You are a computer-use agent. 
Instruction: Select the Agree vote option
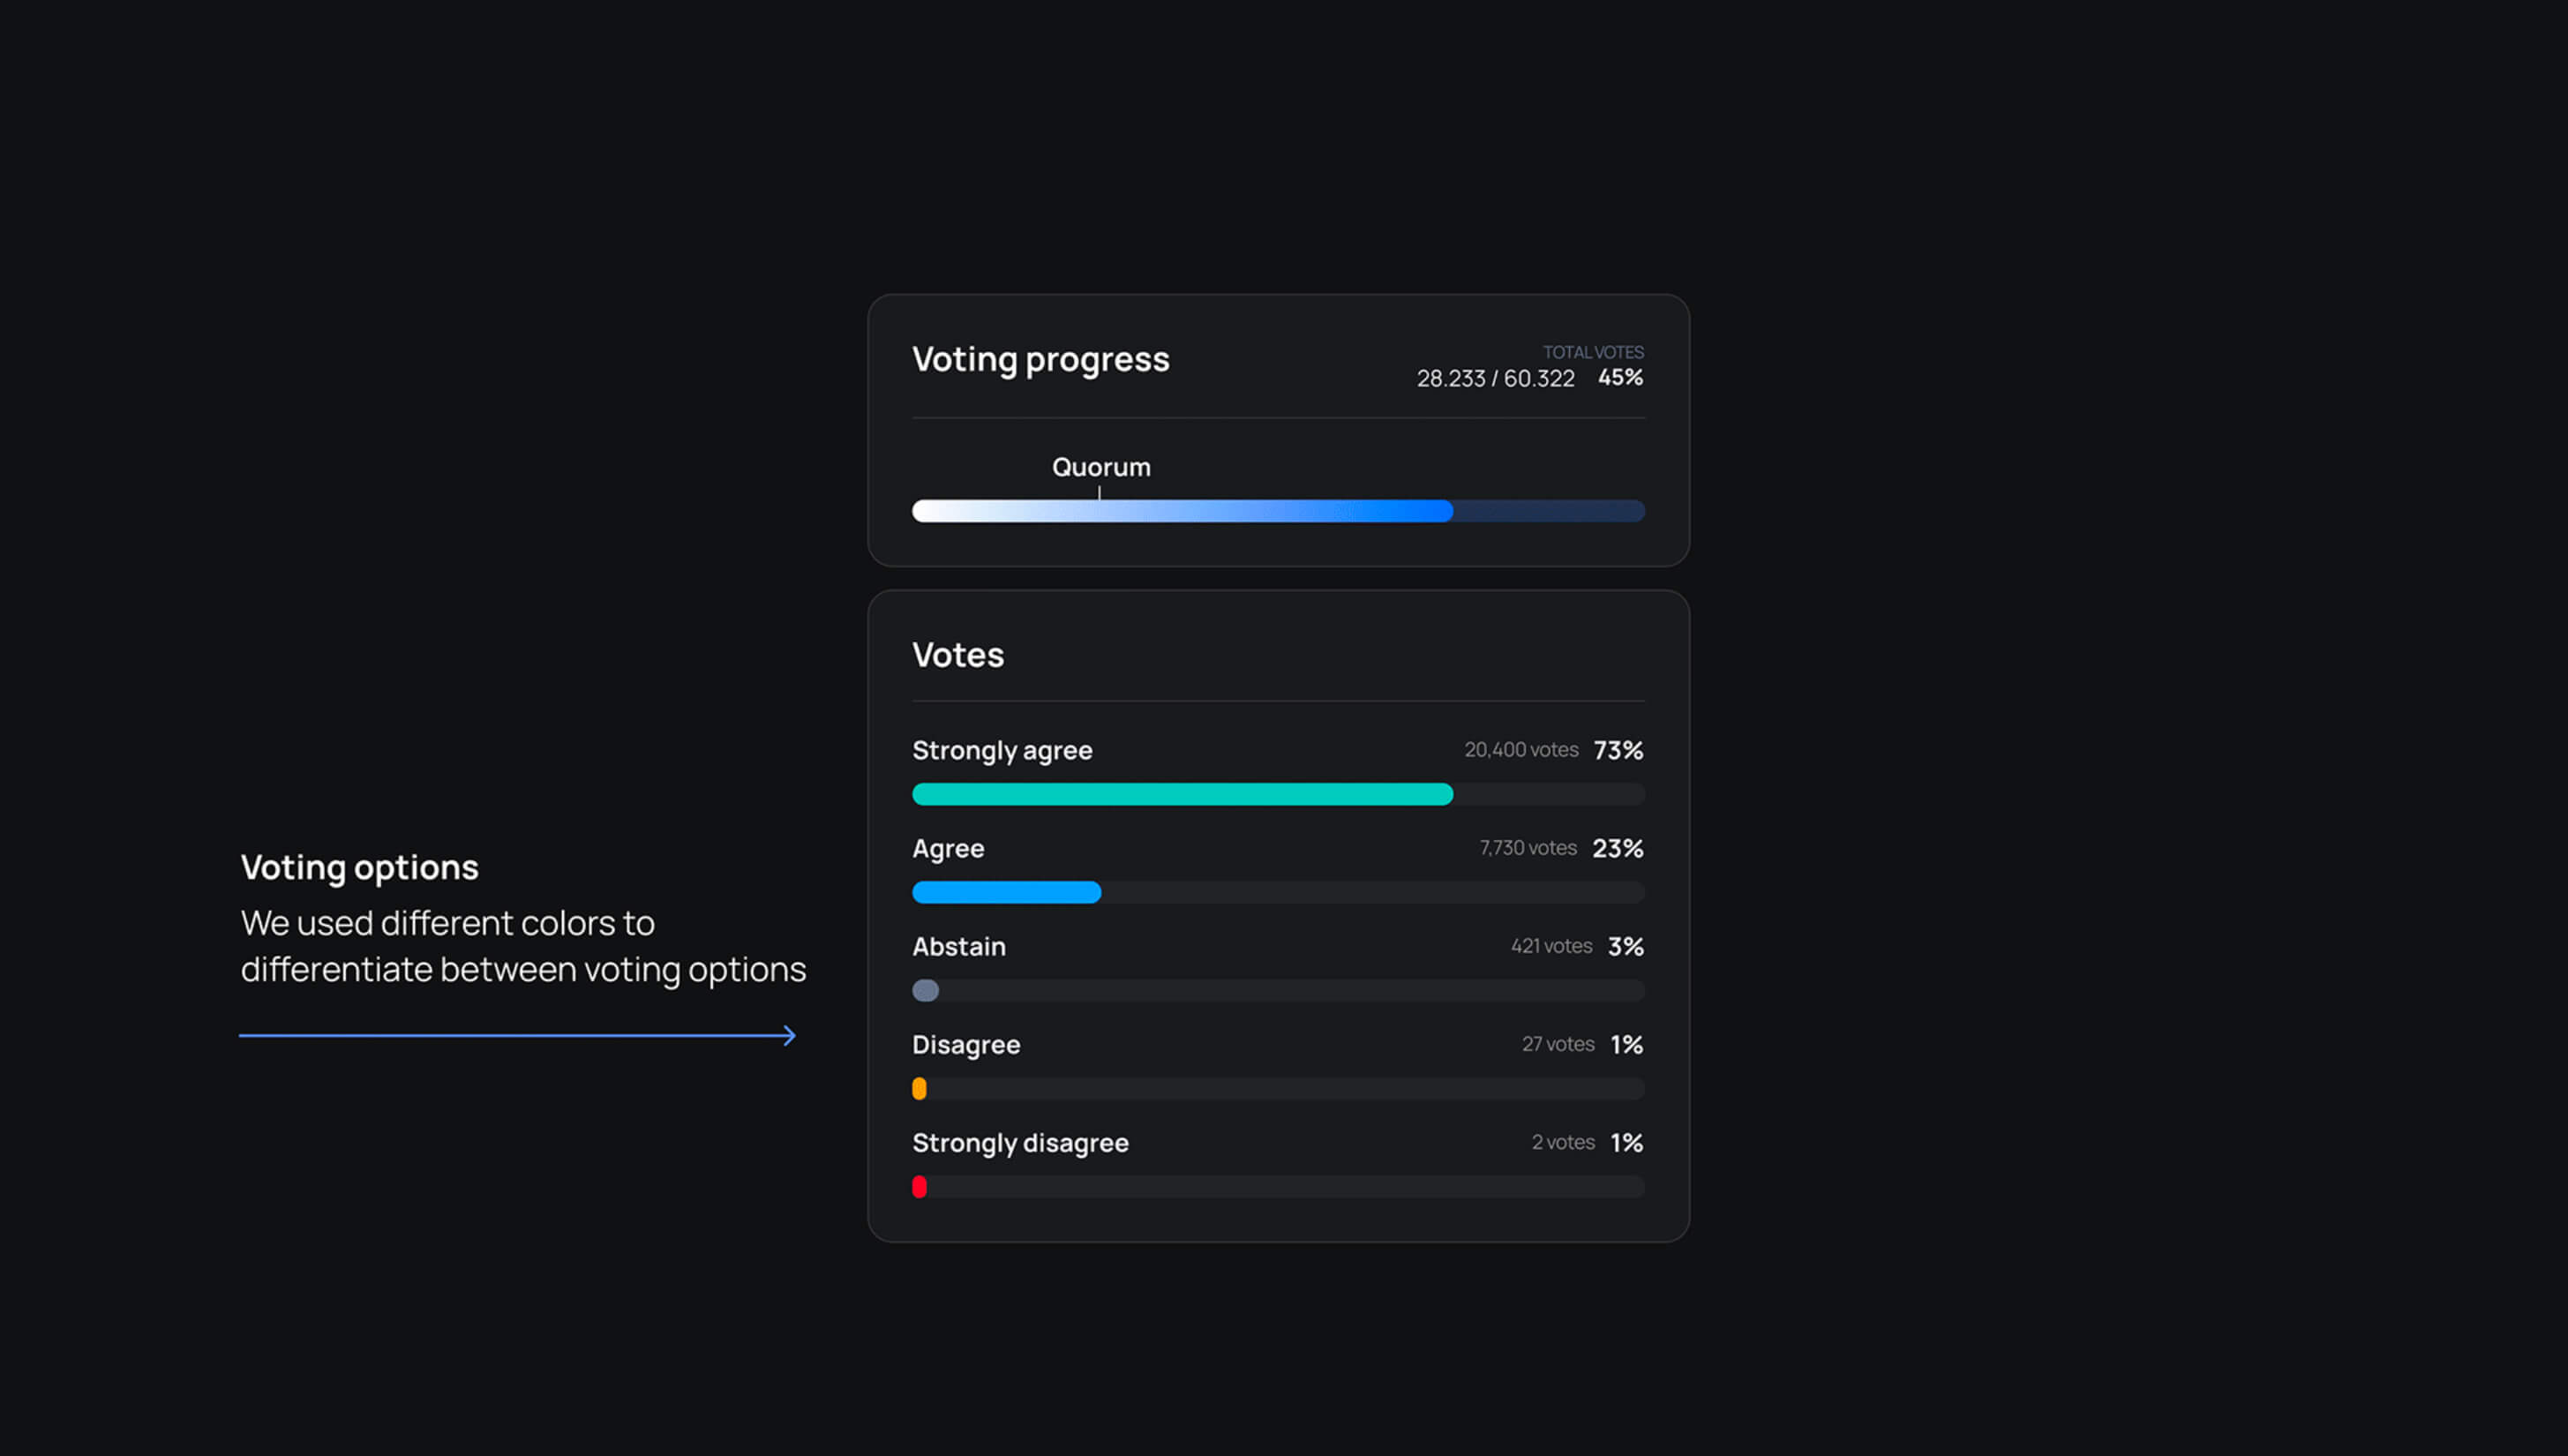coord(947,848)
